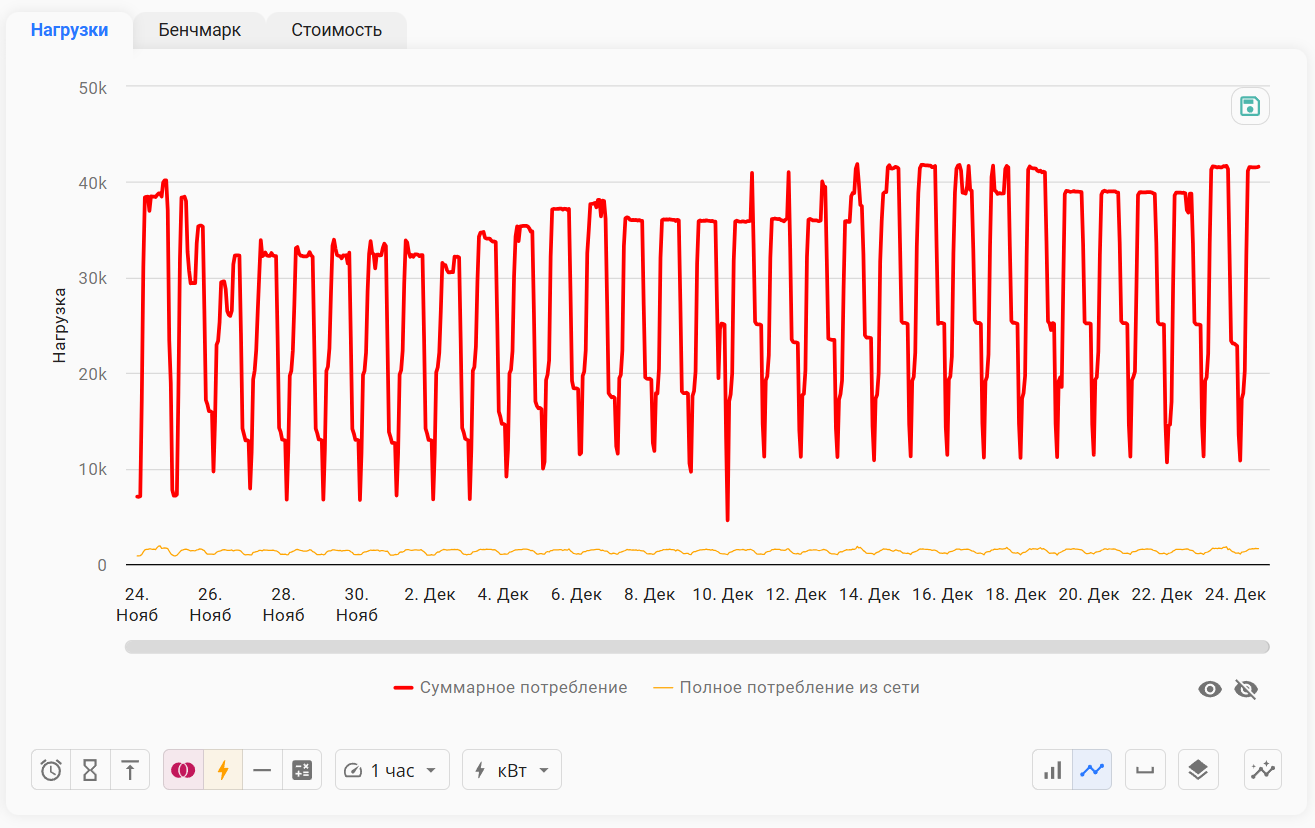Image resolution: width=1315 pixels, height=828 pixels.
Task: Hide all series with crossed-eye icon
Action: 1245,689
